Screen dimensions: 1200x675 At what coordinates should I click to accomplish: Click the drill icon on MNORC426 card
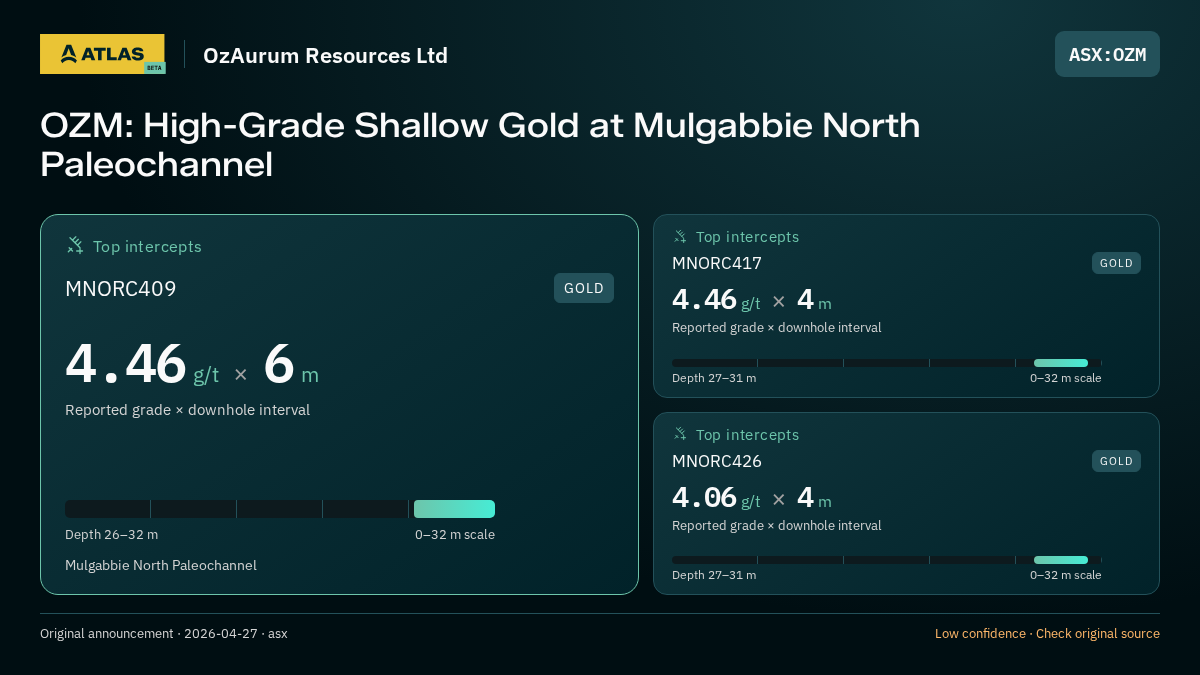tap(680, 434)
